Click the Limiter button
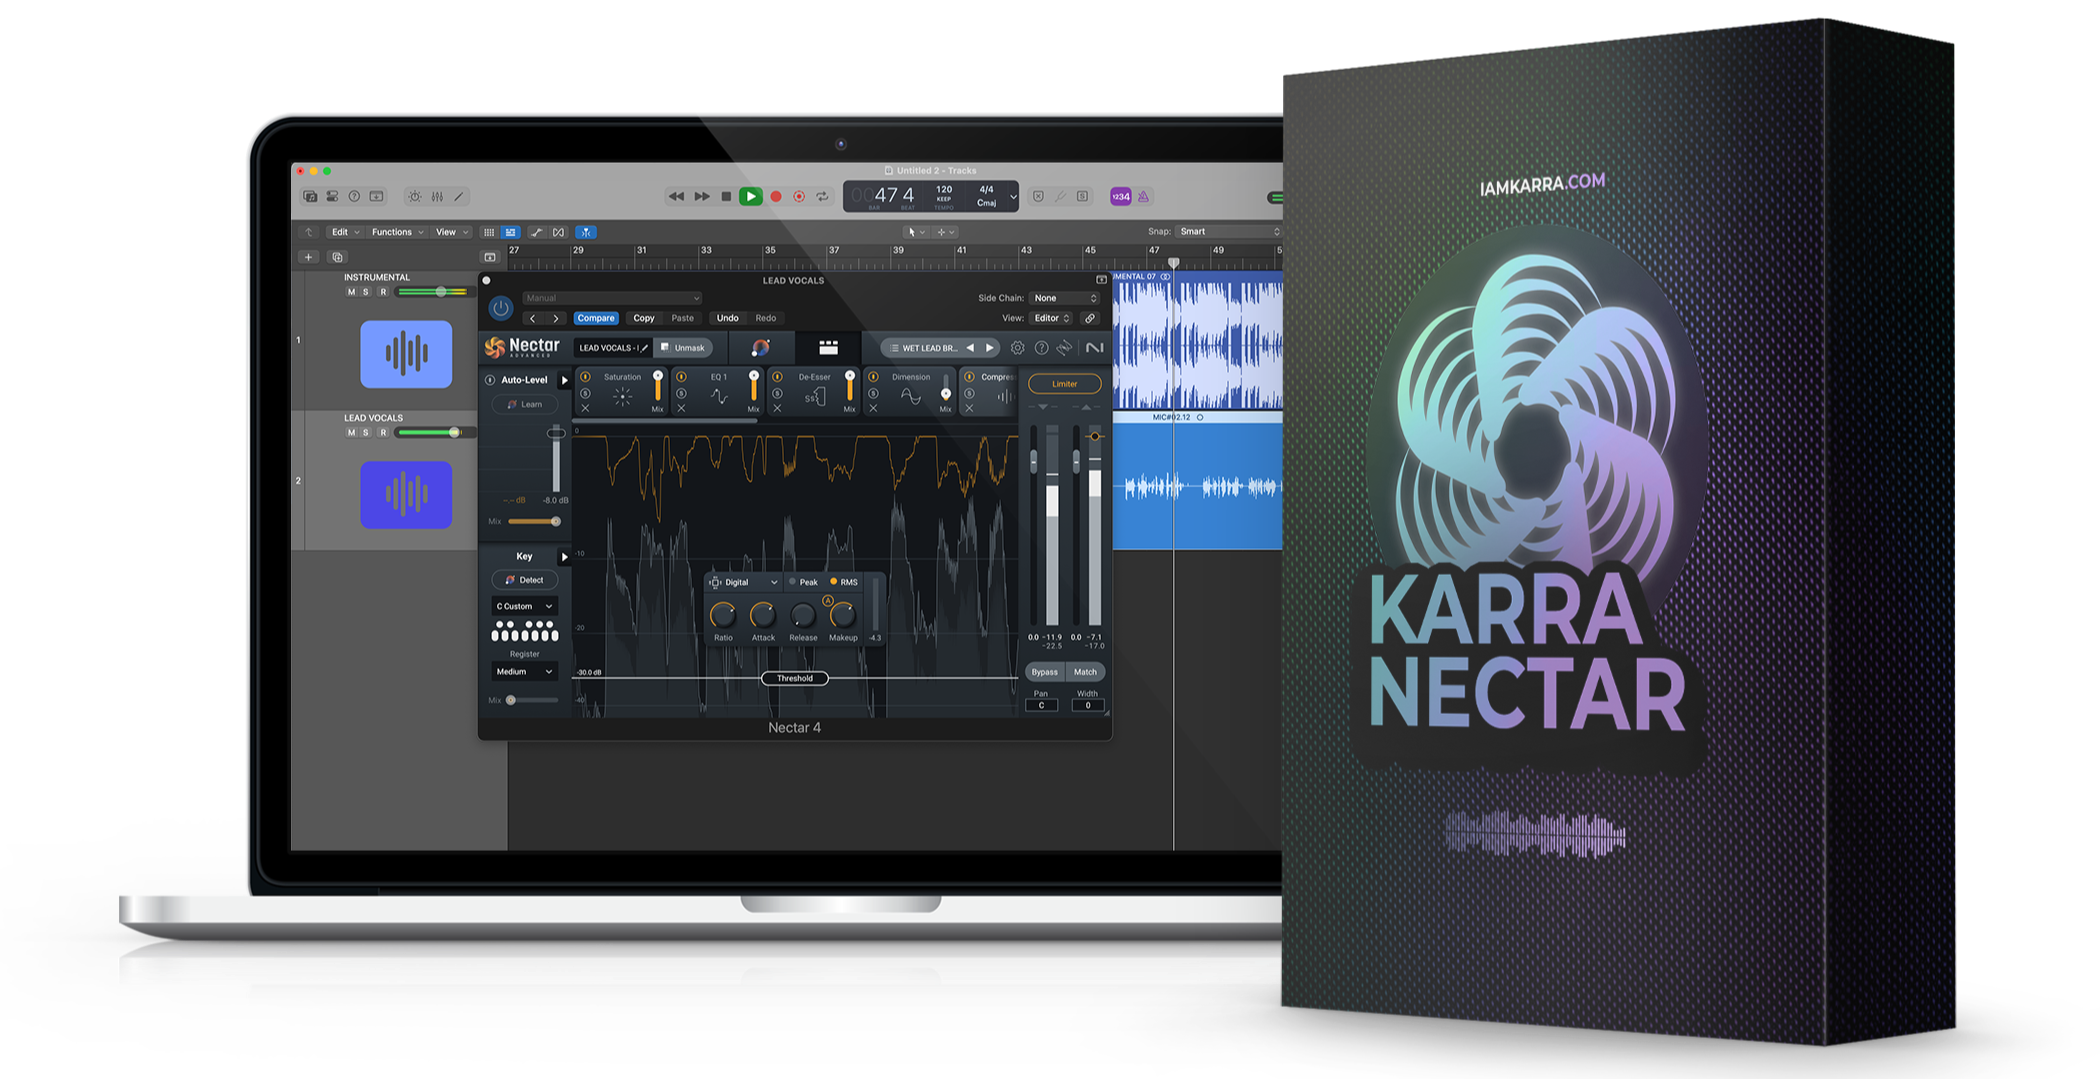This screenshot has width=2100, height=1079. 1064,384
